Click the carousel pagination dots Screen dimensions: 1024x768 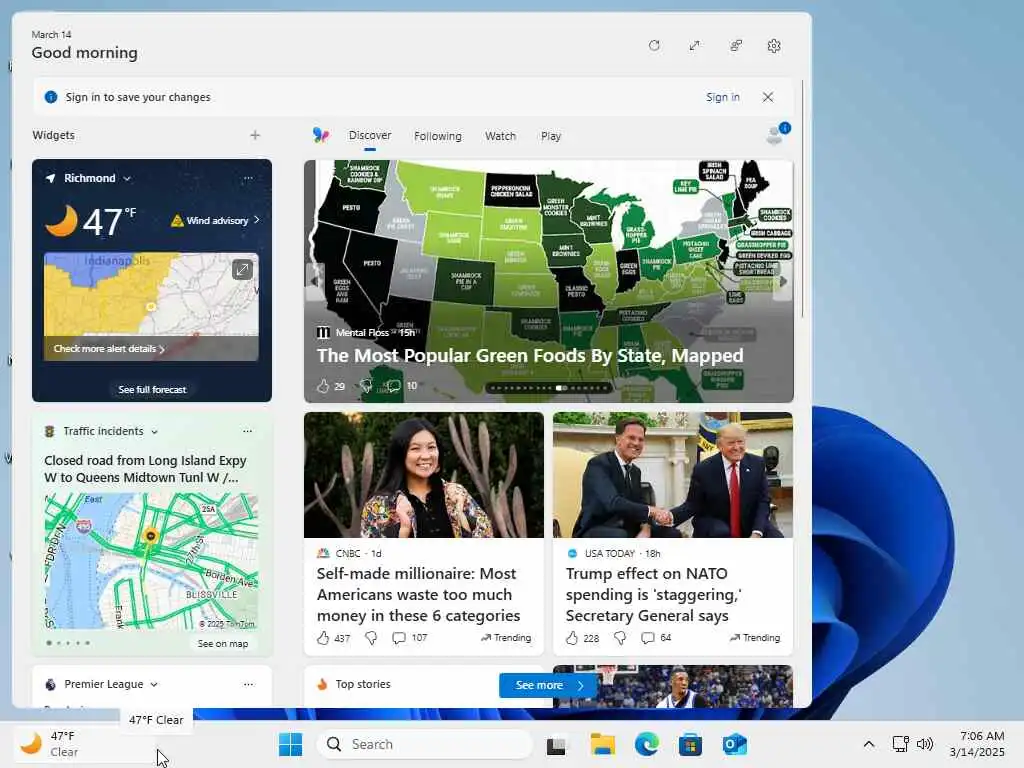point(549,388)
